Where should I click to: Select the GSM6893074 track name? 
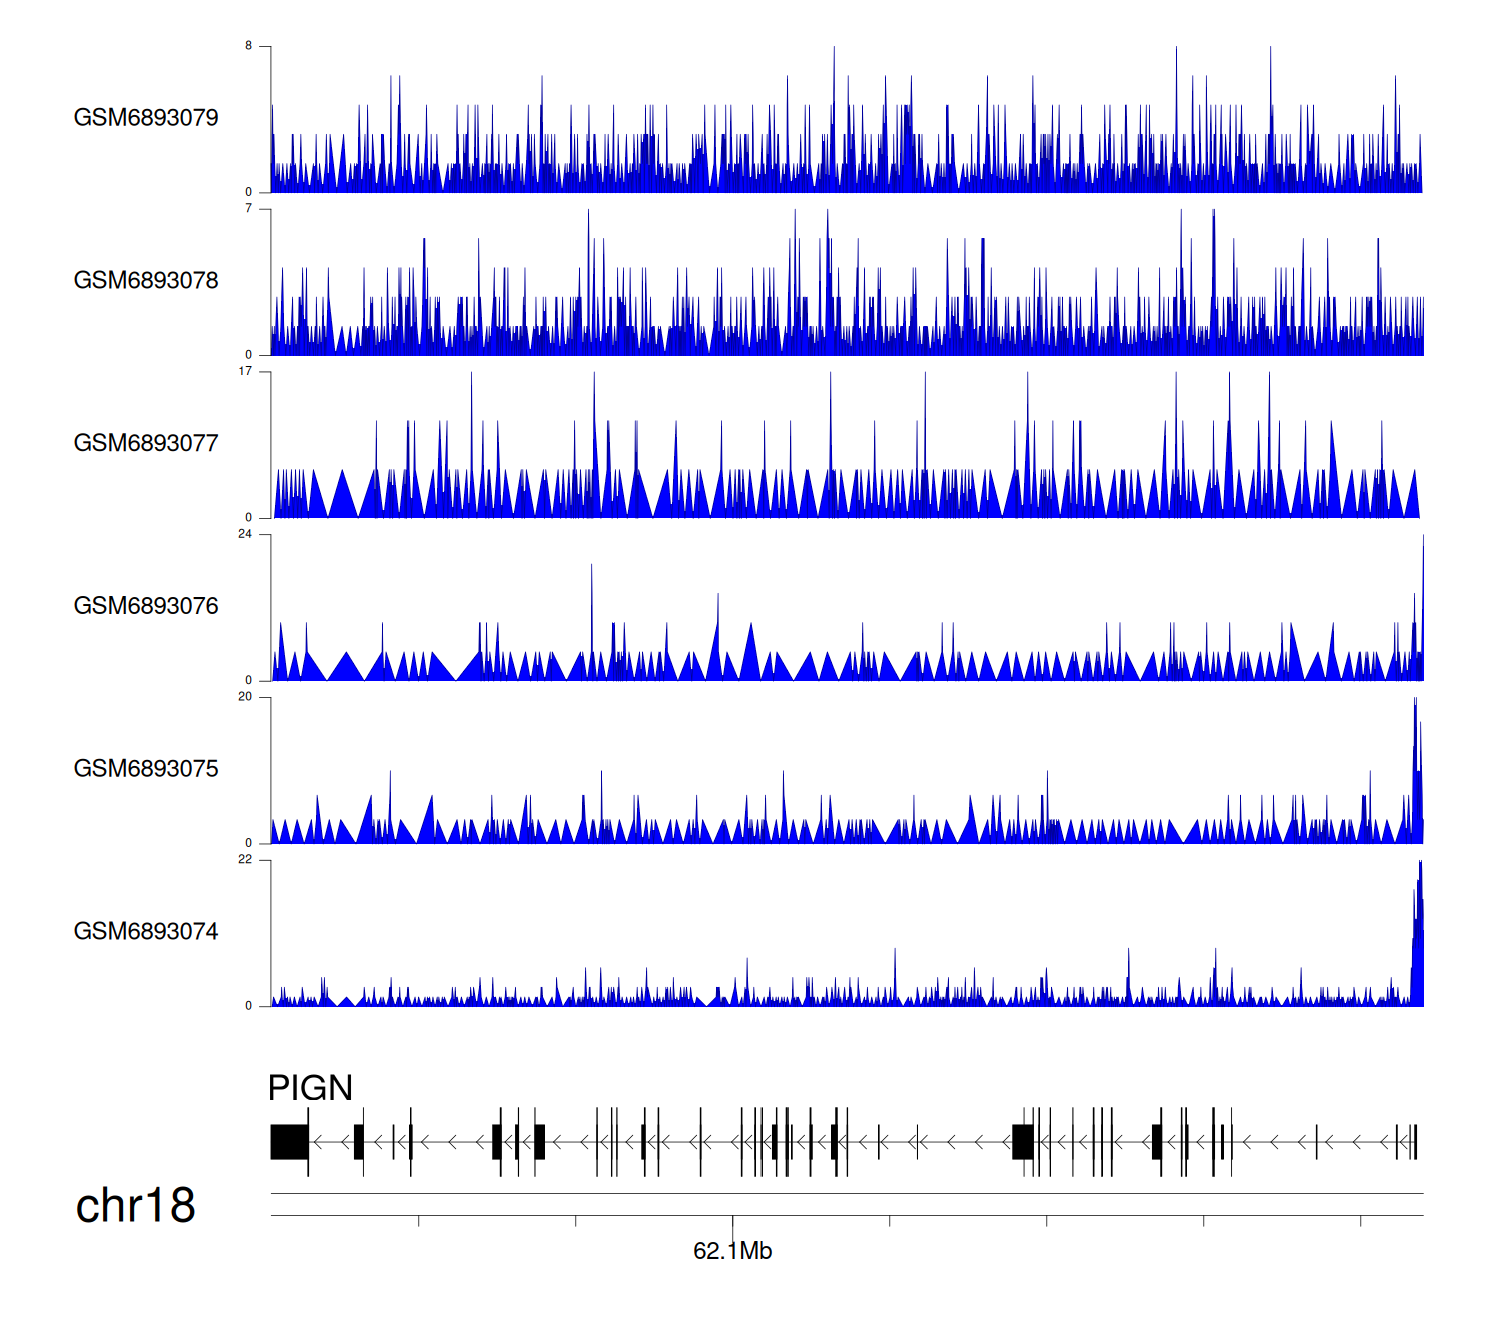coord(146,932)
